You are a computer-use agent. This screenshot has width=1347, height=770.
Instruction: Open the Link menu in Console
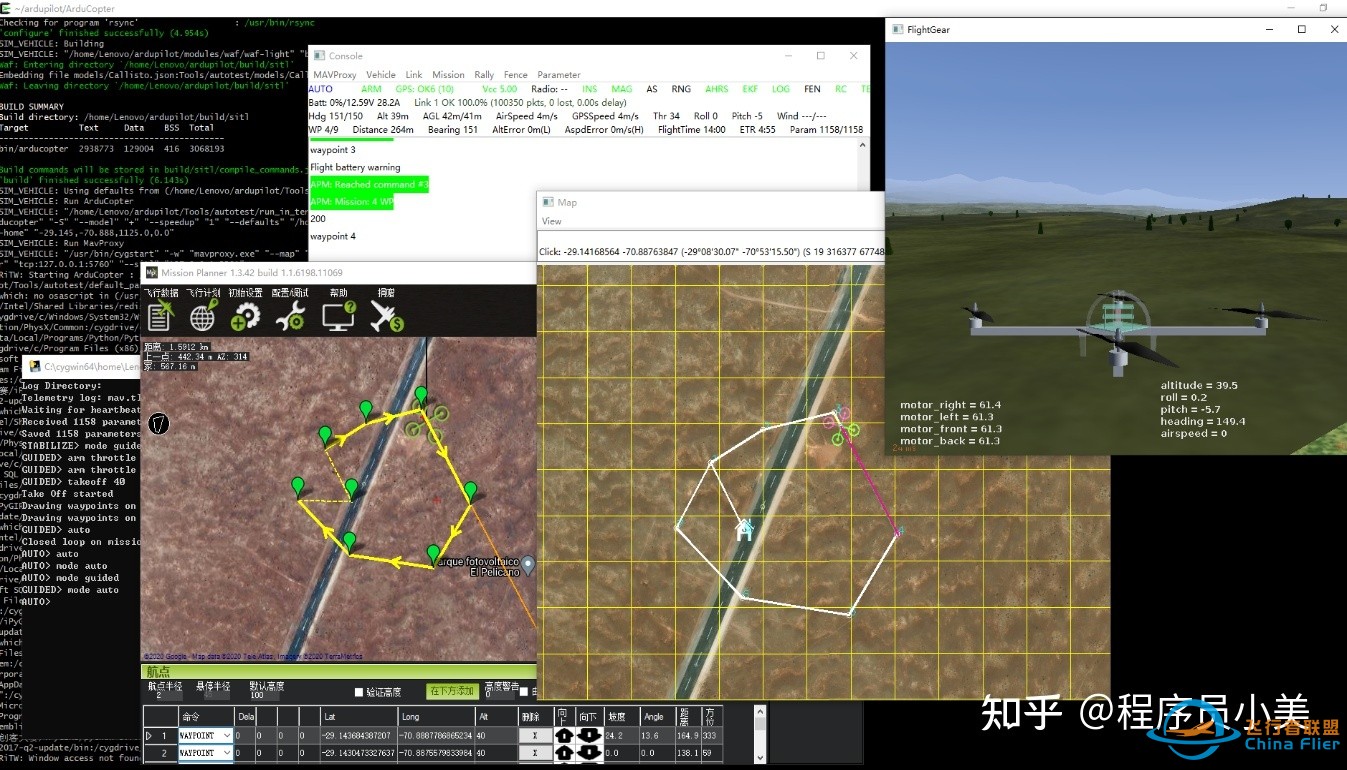coord(413,75)
